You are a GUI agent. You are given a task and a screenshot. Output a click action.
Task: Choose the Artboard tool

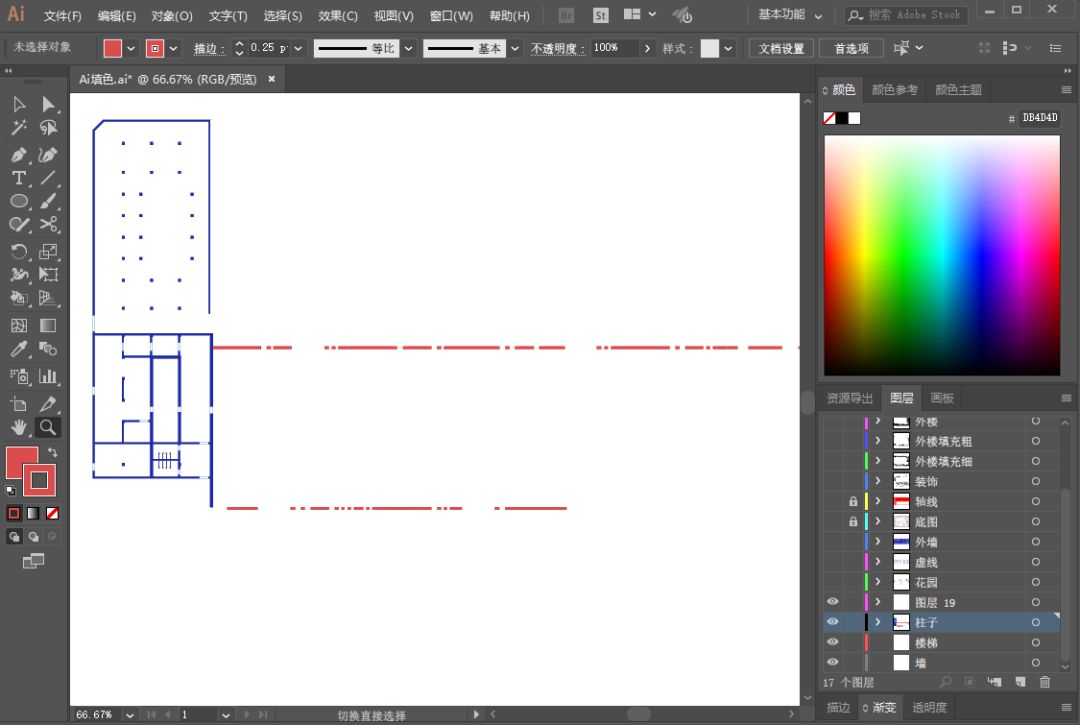coord(19,404)
